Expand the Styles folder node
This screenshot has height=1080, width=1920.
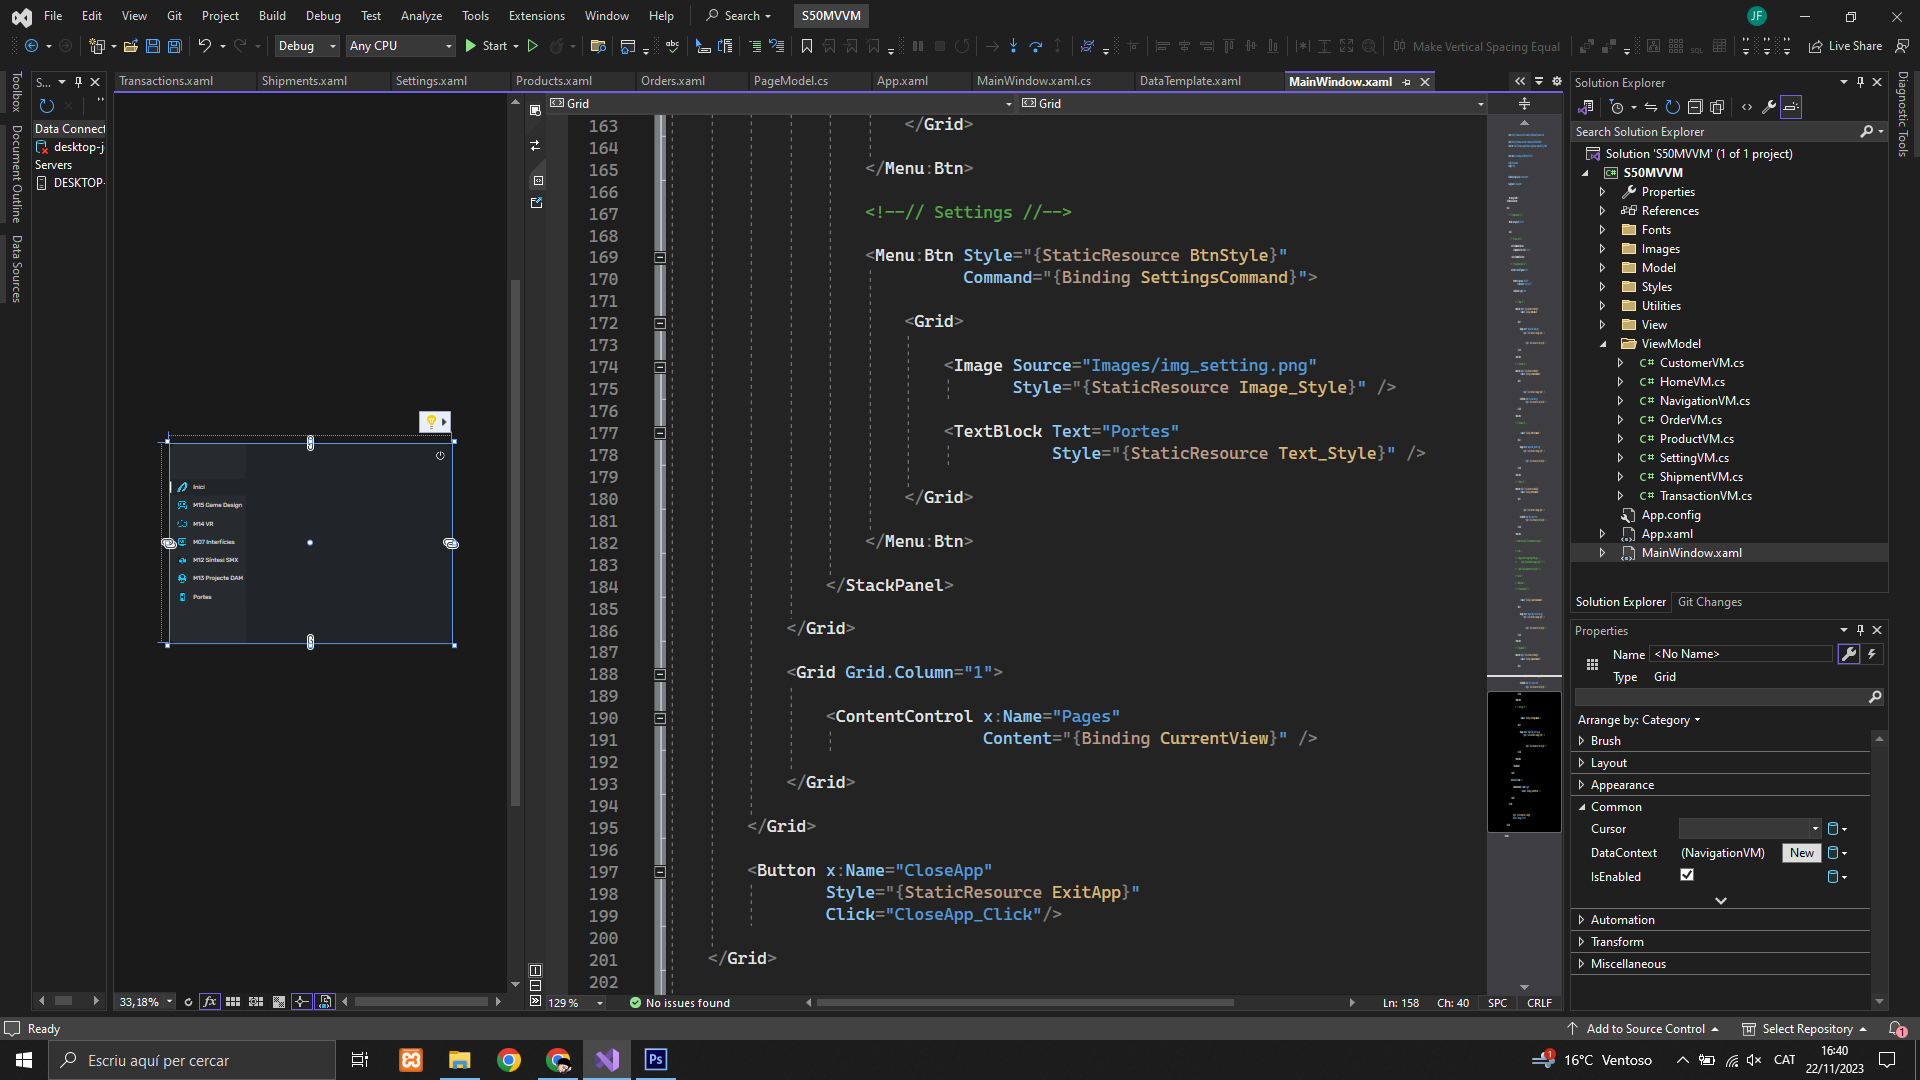tap(1602, 287)
